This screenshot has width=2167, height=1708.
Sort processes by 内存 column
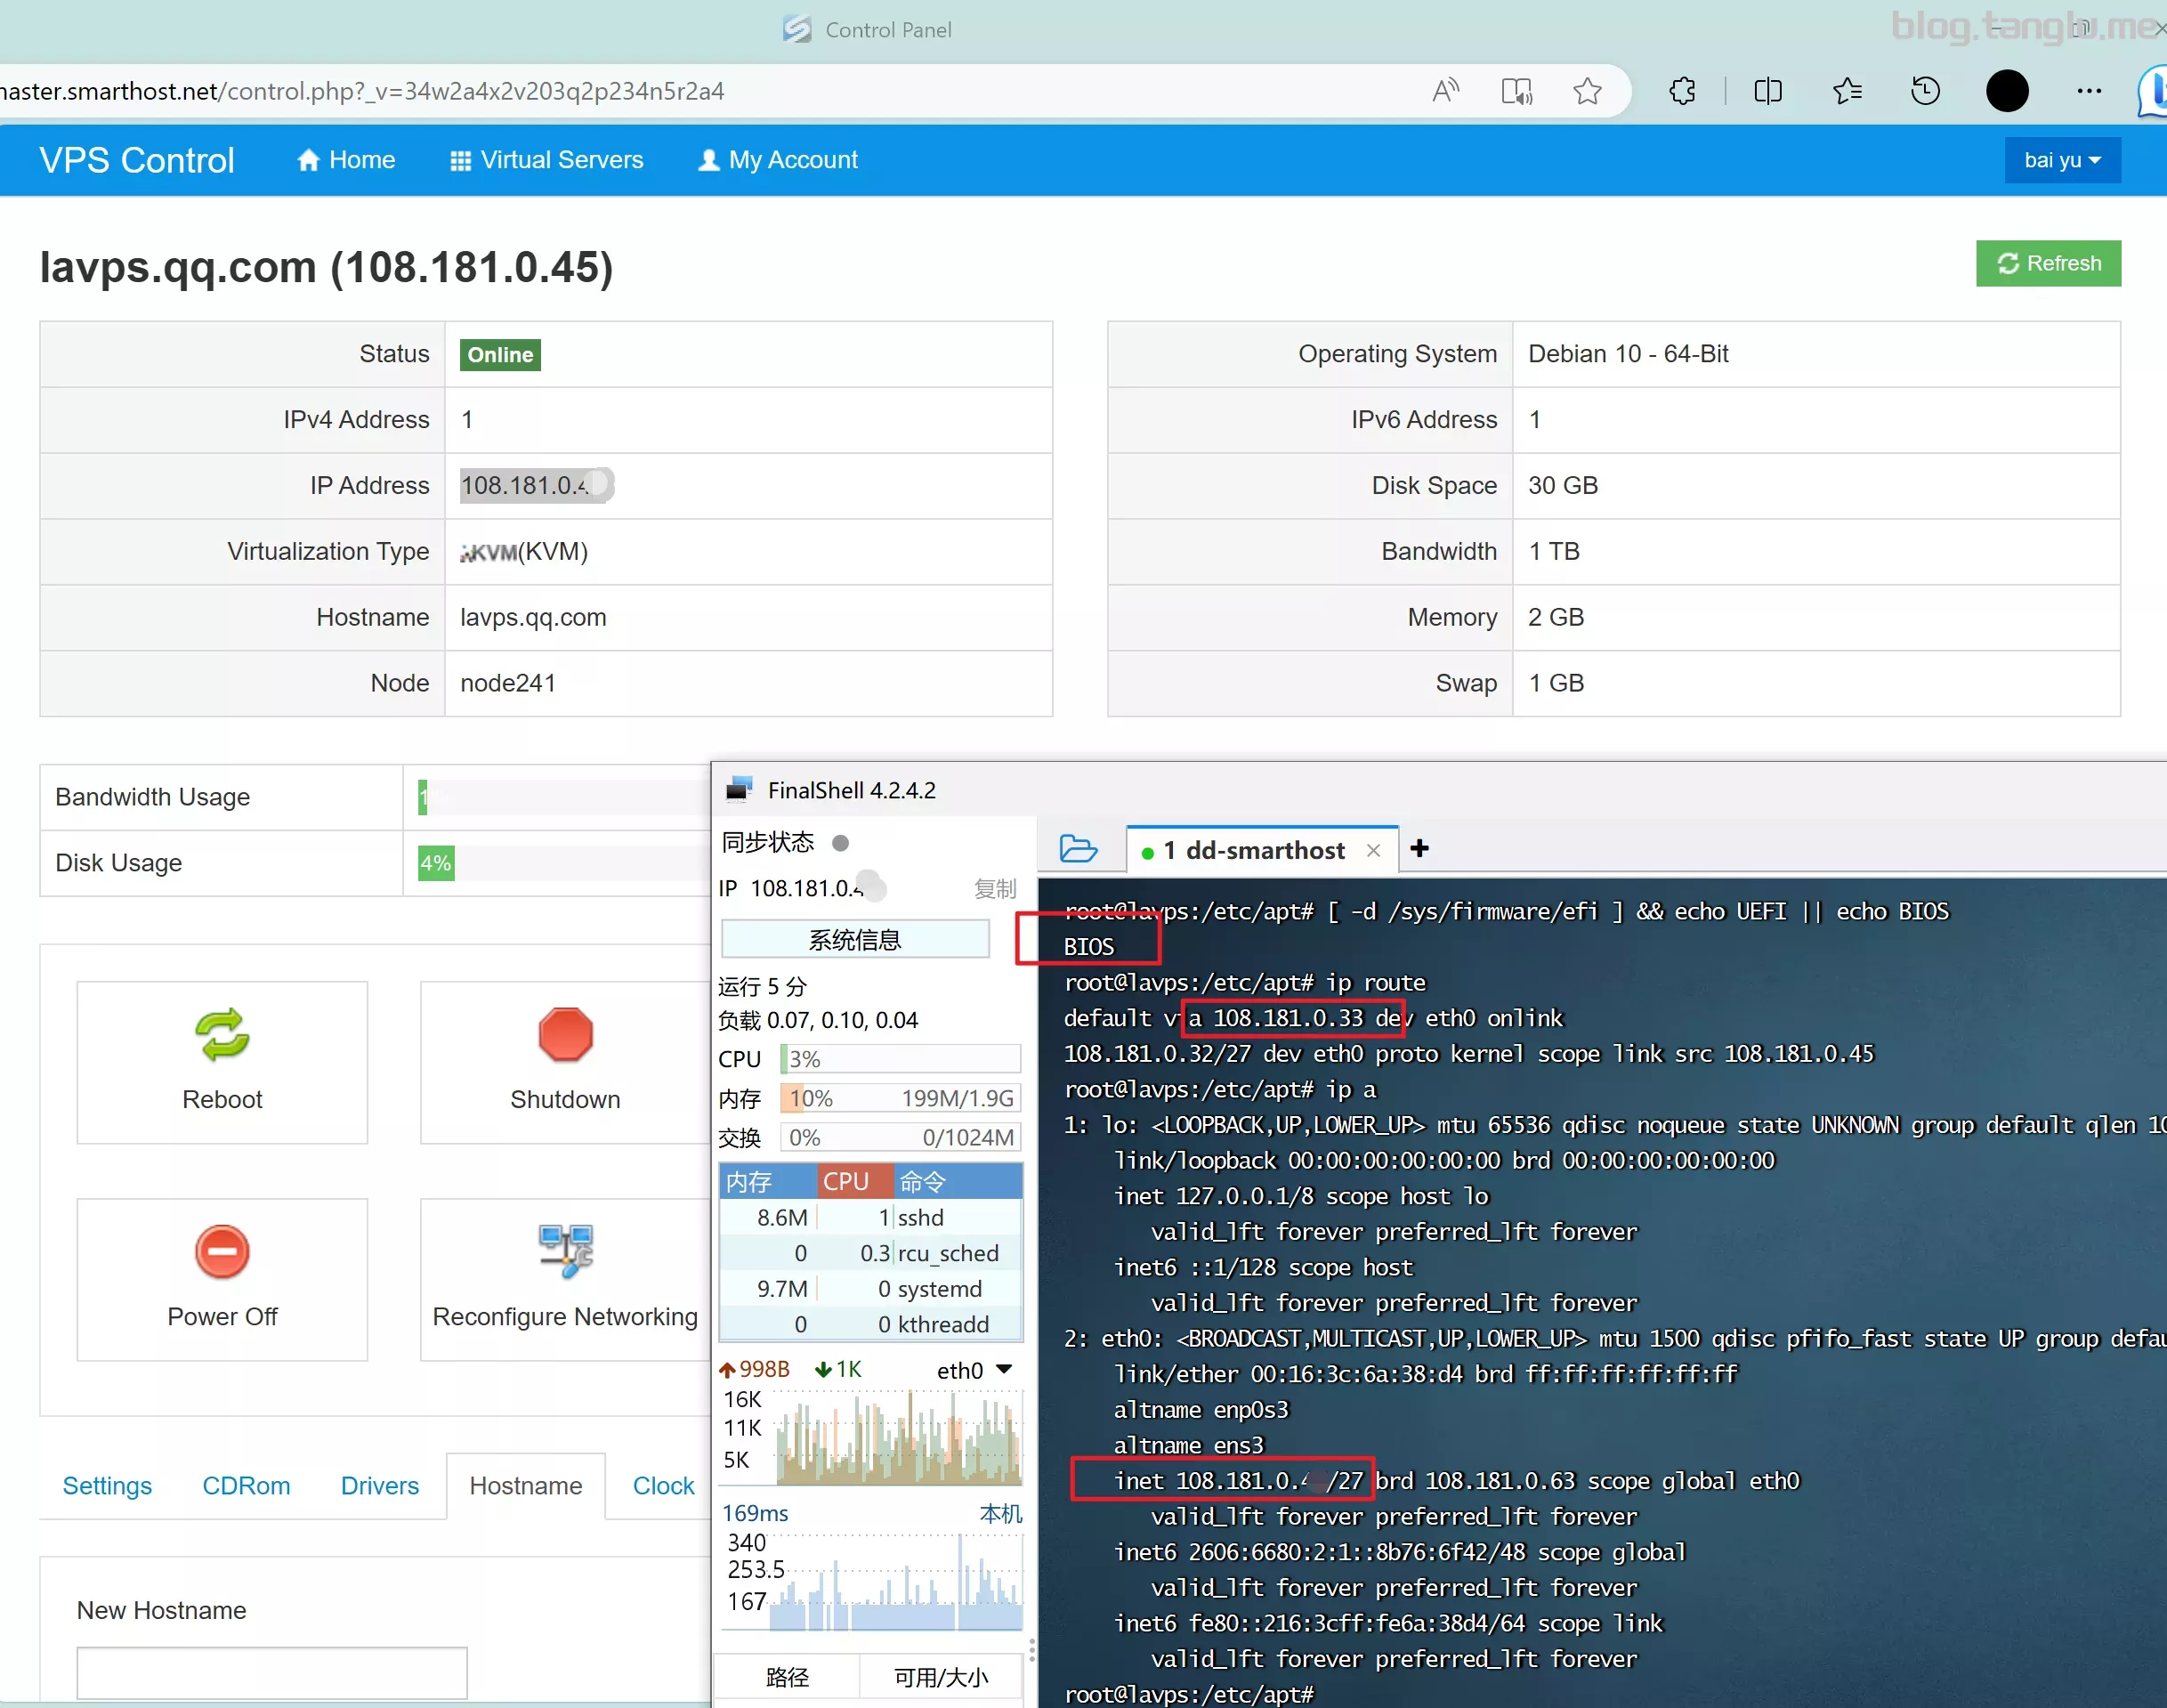pyautogui.click(x=768, y=1182)
